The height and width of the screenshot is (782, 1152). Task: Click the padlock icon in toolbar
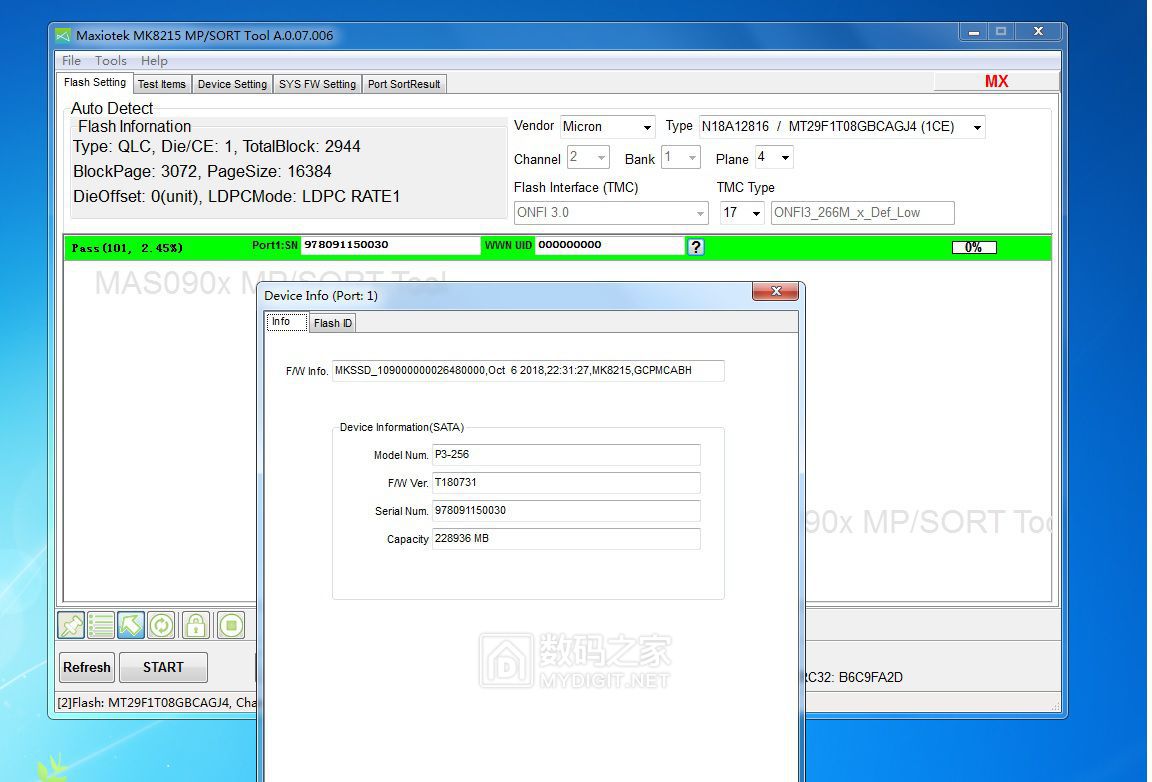coord(195,624)
